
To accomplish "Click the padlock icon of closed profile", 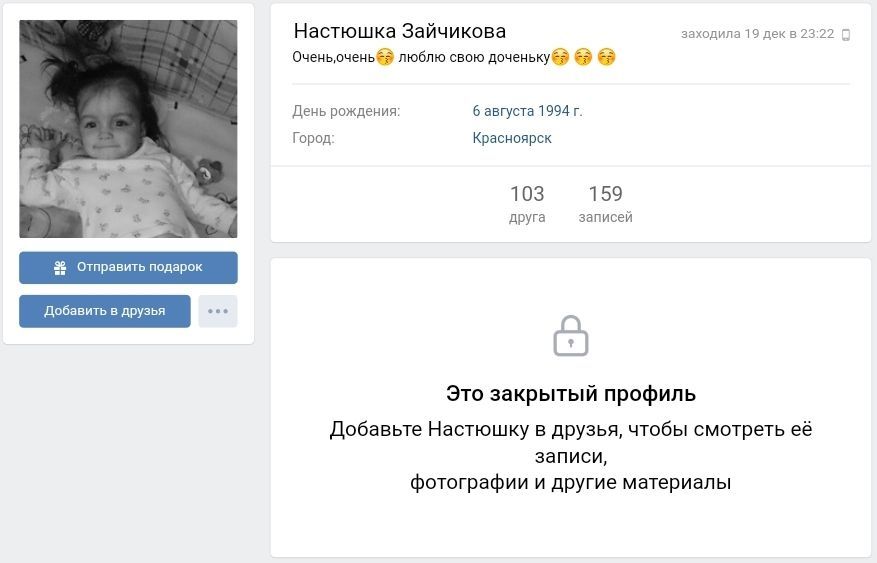I will pos(570,336).
